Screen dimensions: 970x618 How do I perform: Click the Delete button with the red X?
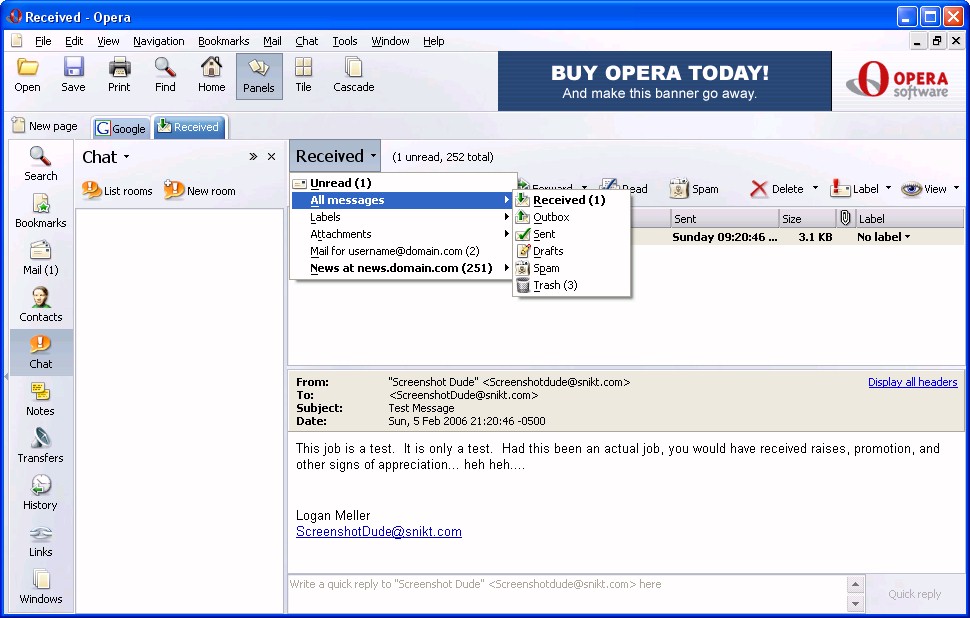coord(776,189)
